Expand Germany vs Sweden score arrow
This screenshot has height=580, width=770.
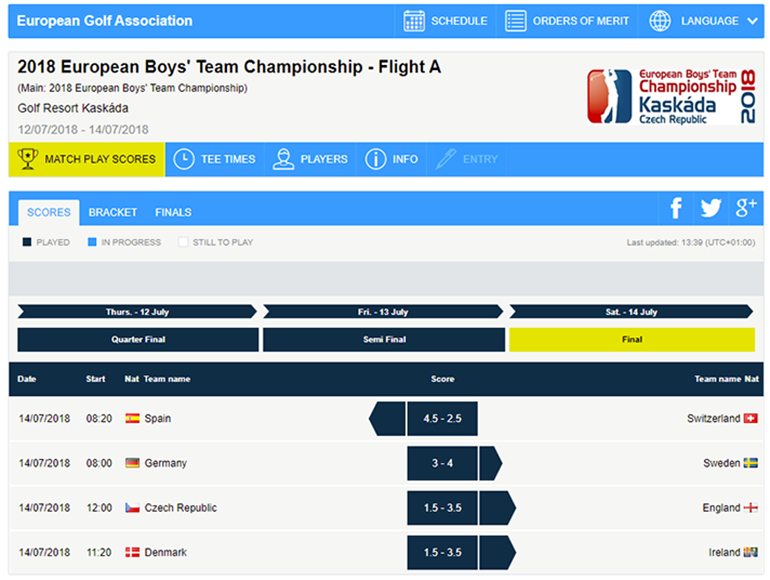tap(491, 463)
